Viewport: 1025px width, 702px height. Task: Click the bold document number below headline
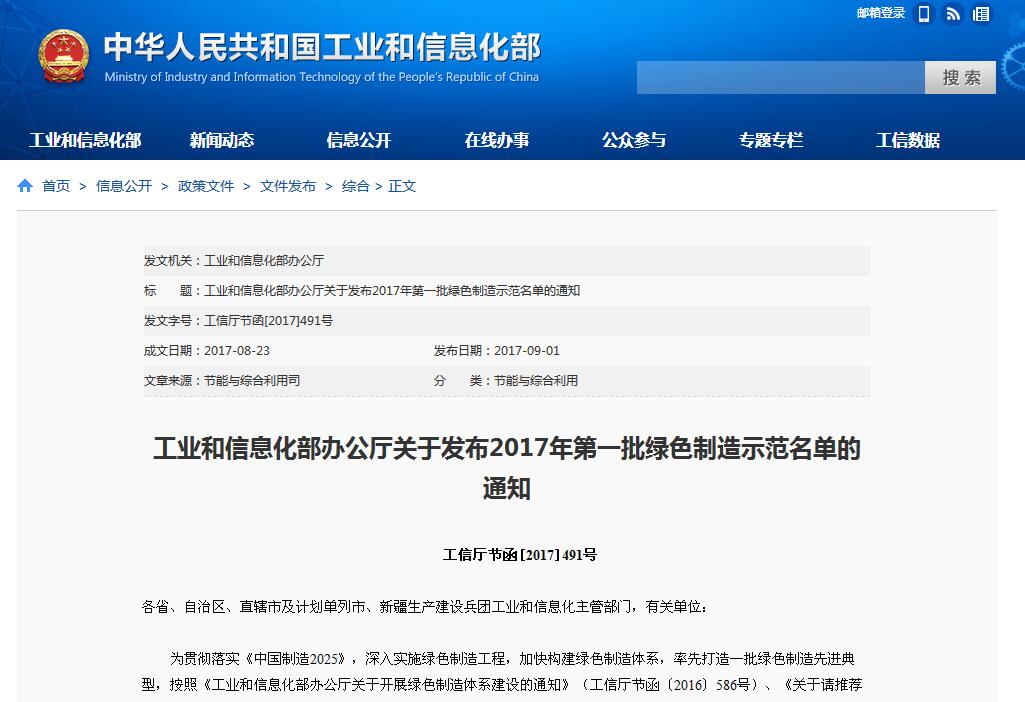tap(520, 555)
